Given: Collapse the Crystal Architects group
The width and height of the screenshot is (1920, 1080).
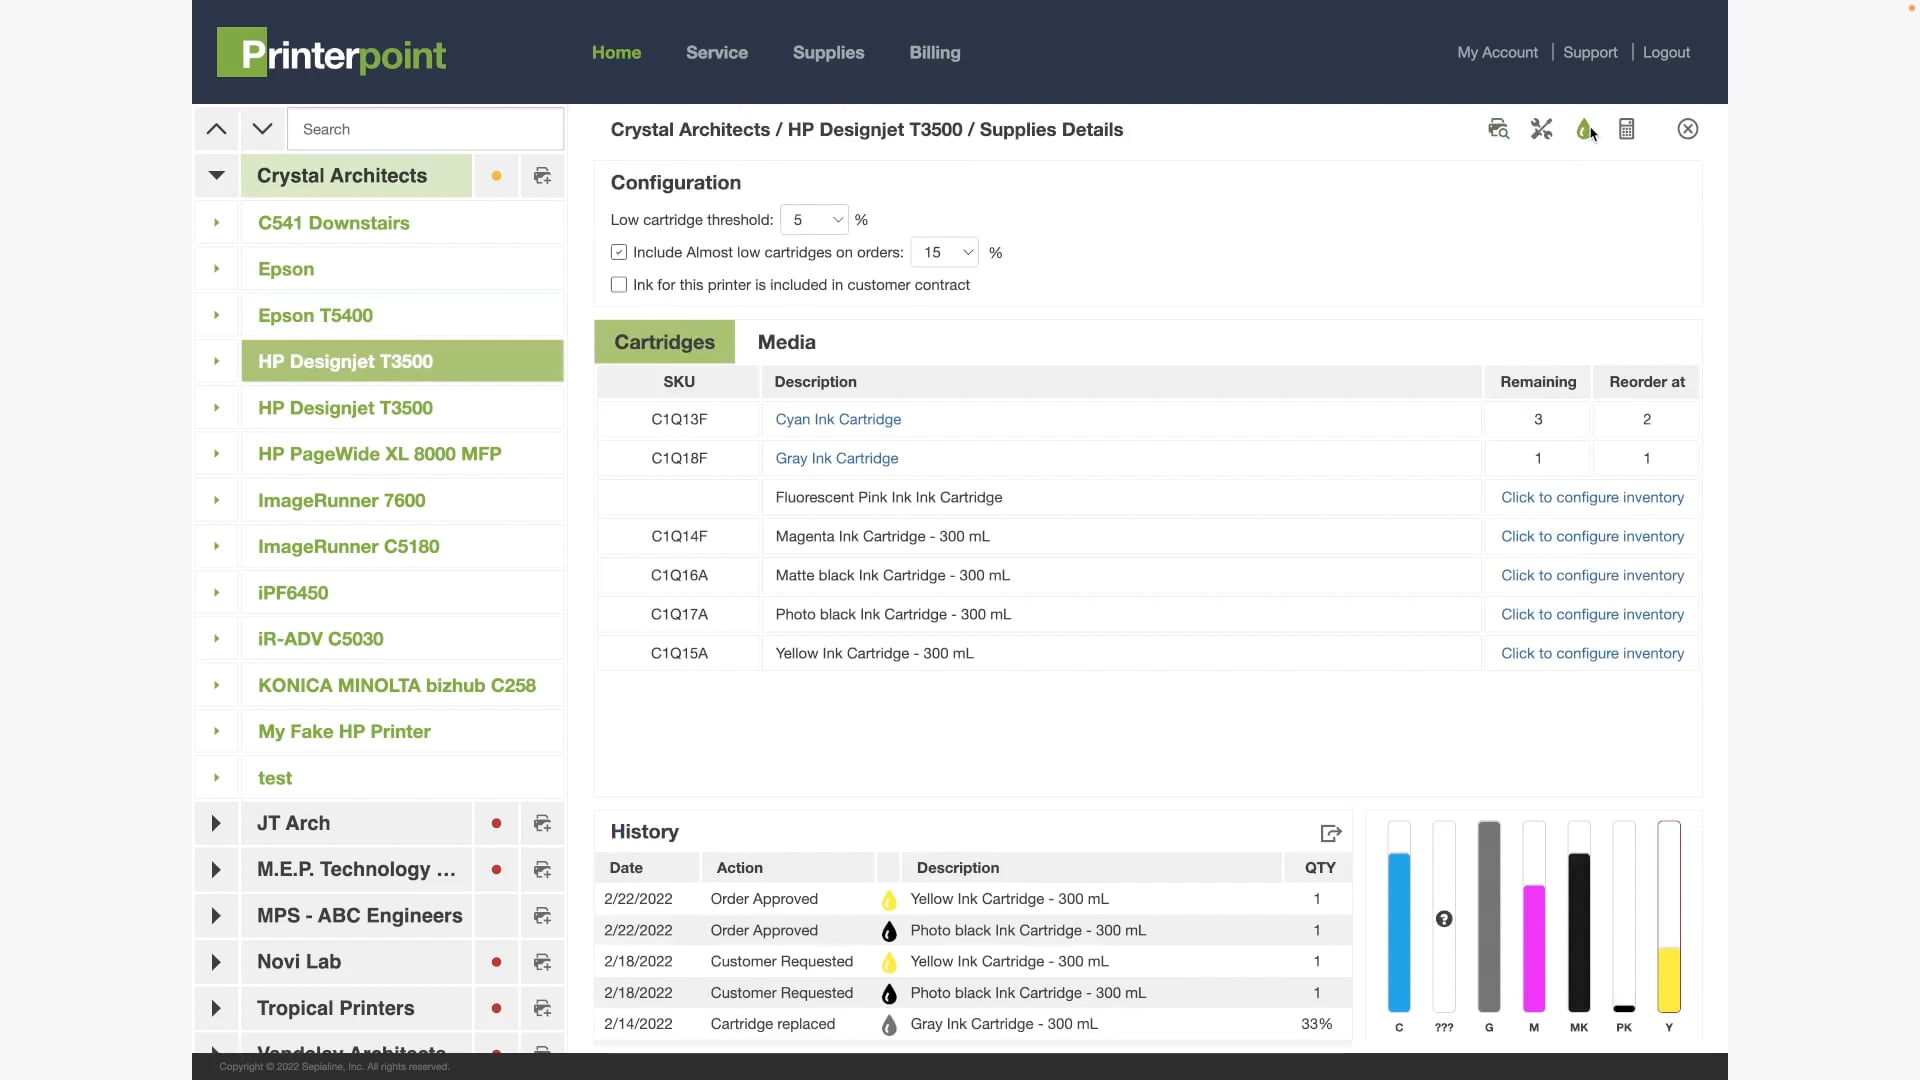Looking at the screenshot, I should click(216, 176).
